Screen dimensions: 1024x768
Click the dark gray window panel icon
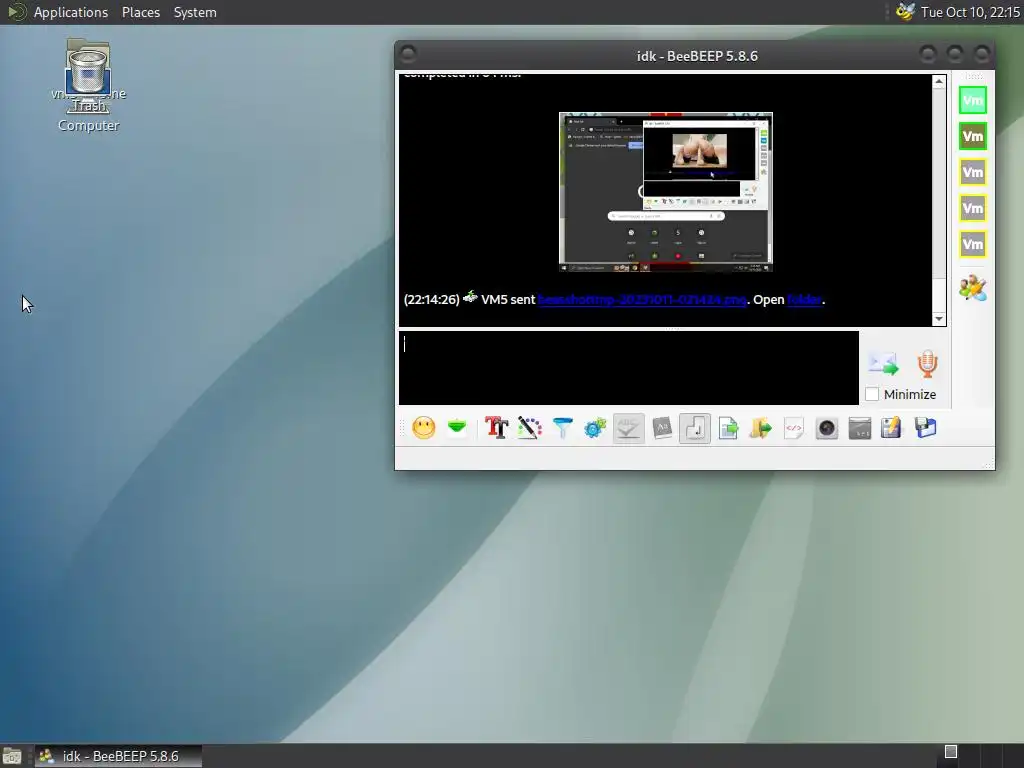click(859, 428)
